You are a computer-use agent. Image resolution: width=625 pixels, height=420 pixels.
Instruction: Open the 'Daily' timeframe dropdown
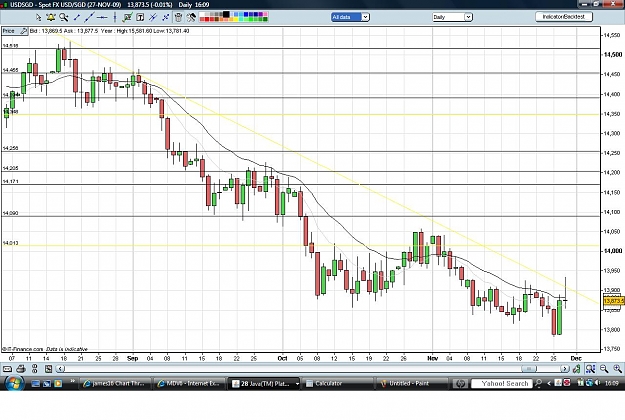click(x=452, y=17)
